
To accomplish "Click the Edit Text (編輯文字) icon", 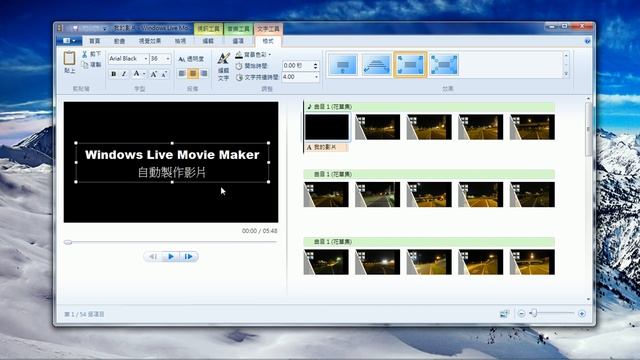I will coord(223,58).
